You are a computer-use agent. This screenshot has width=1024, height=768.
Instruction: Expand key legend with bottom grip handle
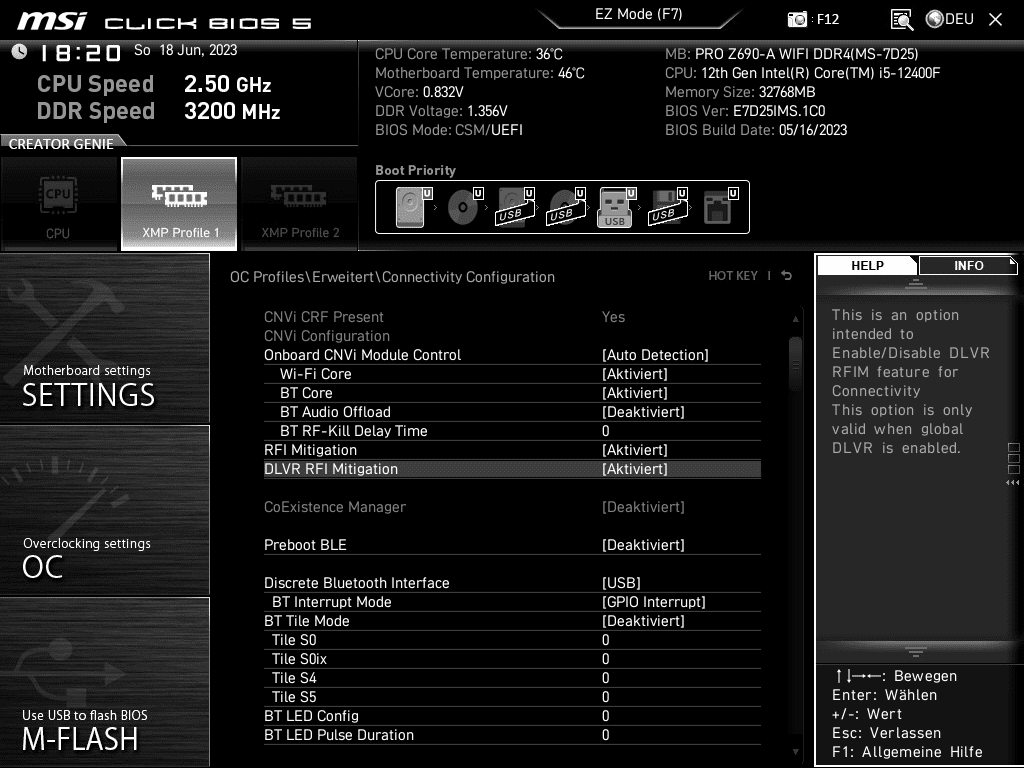(916, 652)
